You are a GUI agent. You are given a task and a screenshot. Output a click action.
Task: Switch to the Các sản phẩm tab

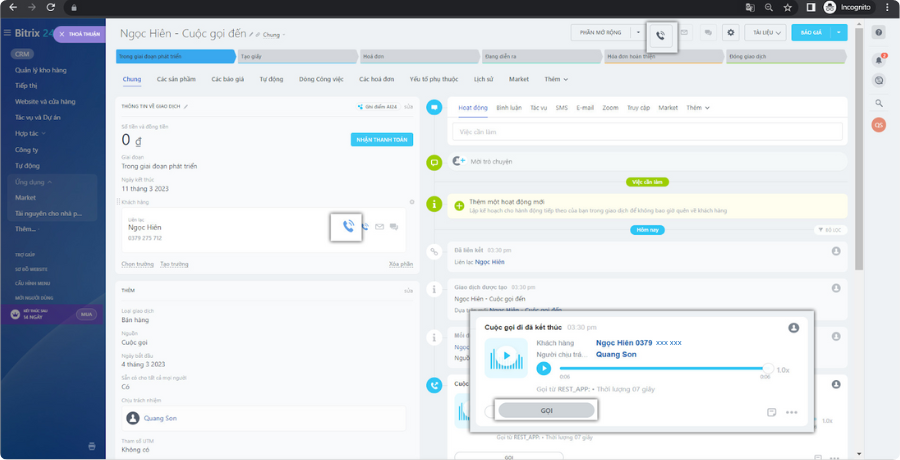[175, 79]
